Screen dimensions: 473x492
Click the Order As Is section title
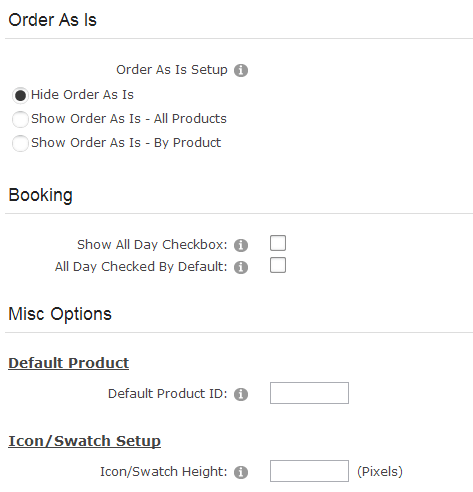[x=53, y=20]
